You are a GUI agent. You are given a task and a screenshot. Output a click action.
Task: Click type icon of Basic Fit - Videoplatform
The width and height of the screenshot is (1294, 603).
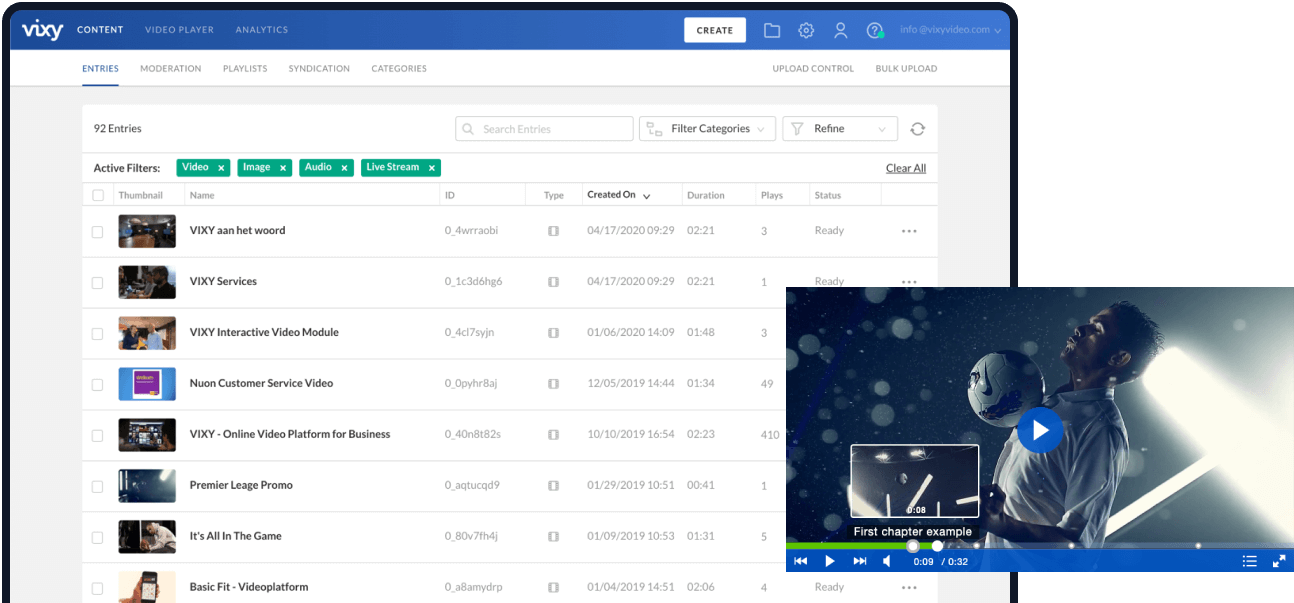click(553, 588)
